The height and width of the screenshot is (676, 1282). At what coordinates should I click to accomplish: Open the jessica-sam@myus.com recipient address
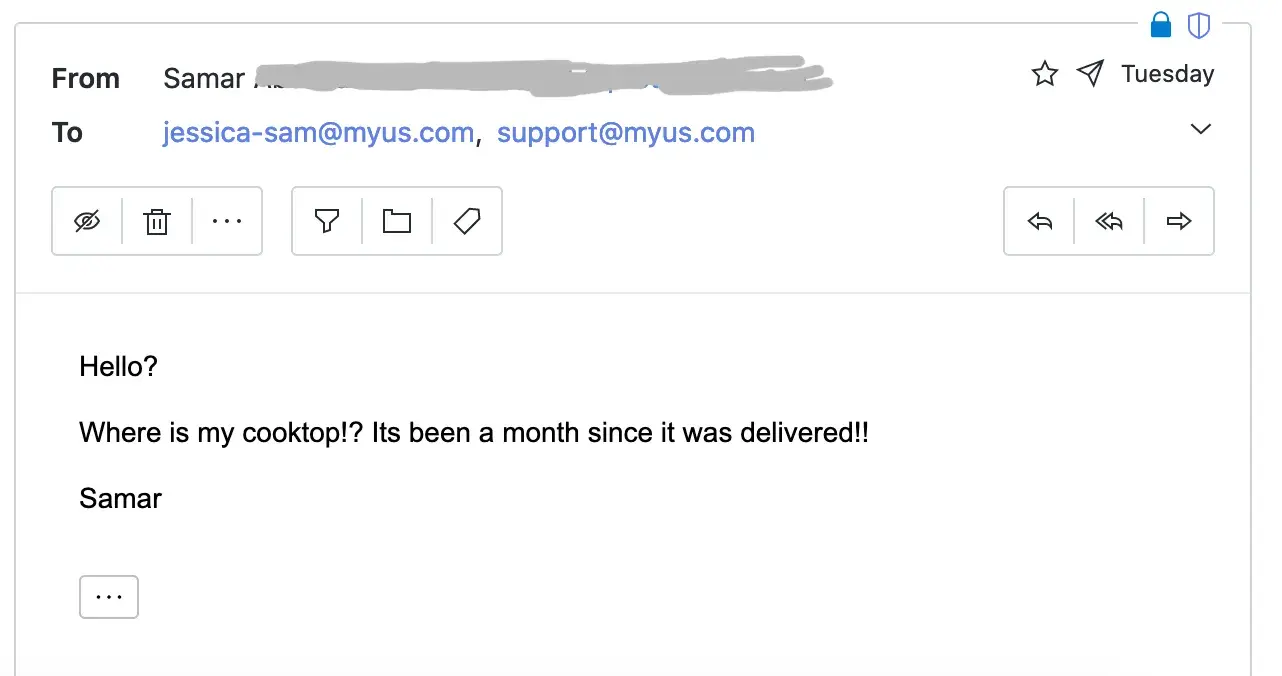pos(318,133)
